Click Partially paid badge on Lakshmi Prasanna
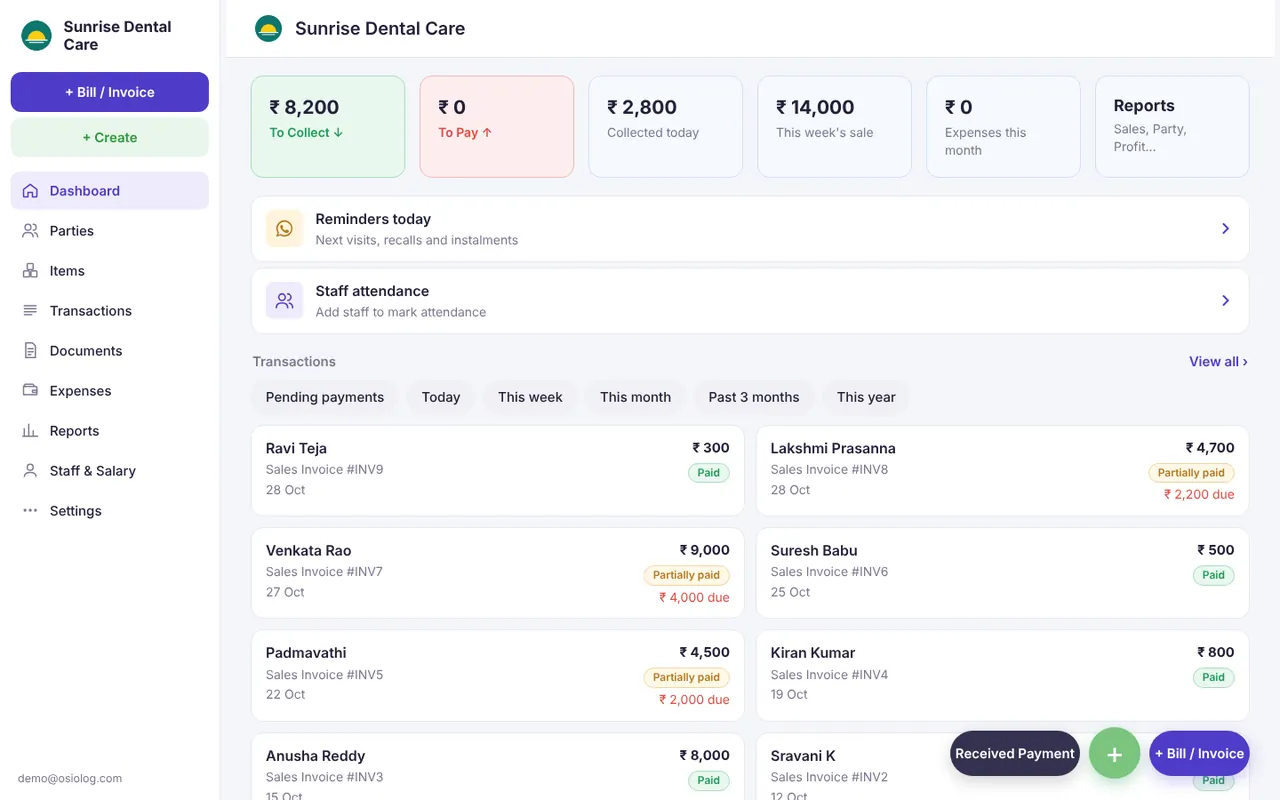1280x800 pixels. click(x=1191, y=473)
